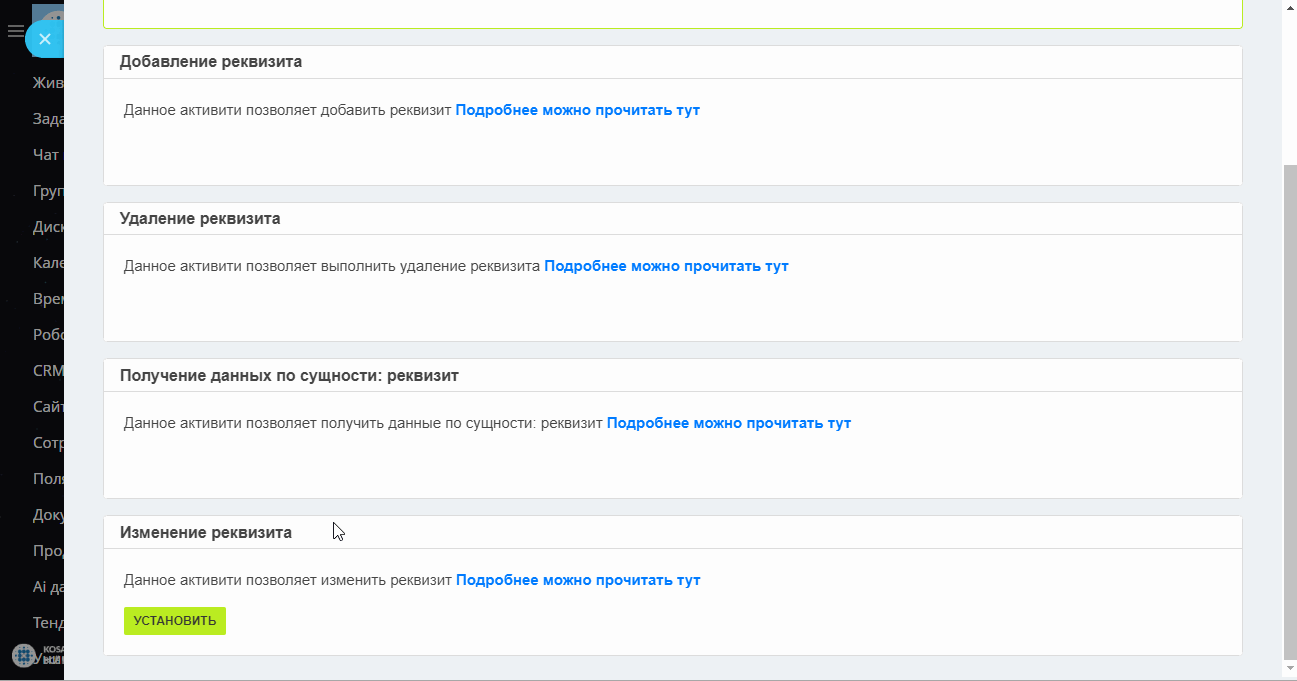Install the Изменение реквизита activity

point(175,621)
